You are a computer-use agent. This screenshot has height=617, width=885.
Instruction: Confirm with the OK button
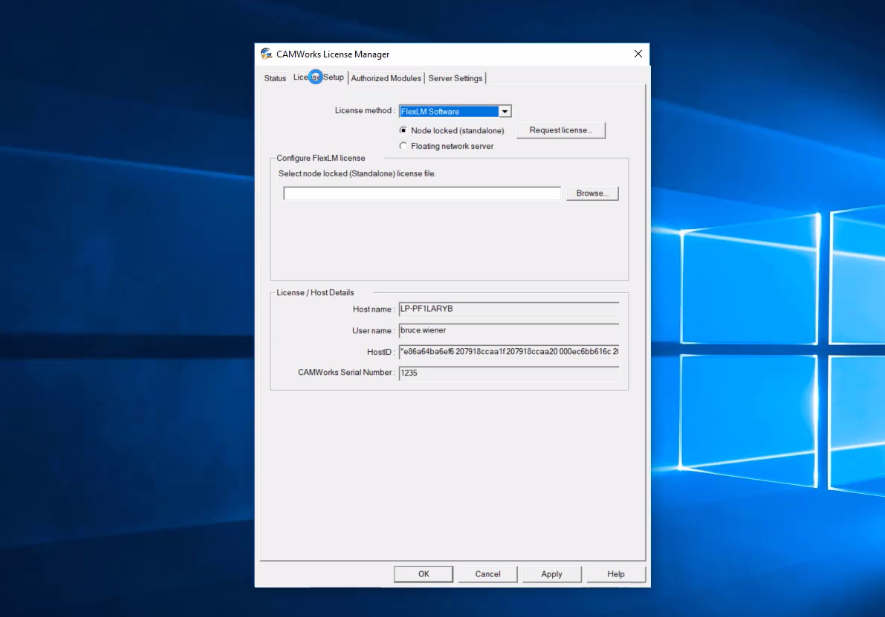tap(423, 574)
